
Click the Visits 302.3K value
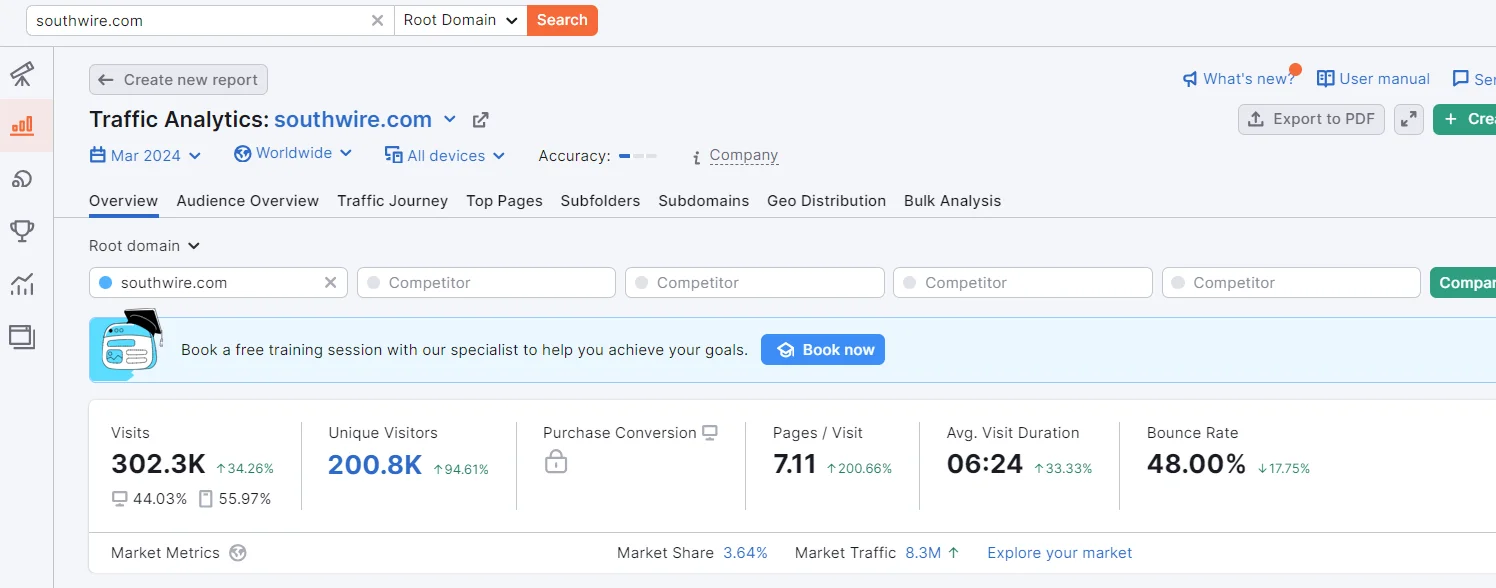click(x=158, y=465)
